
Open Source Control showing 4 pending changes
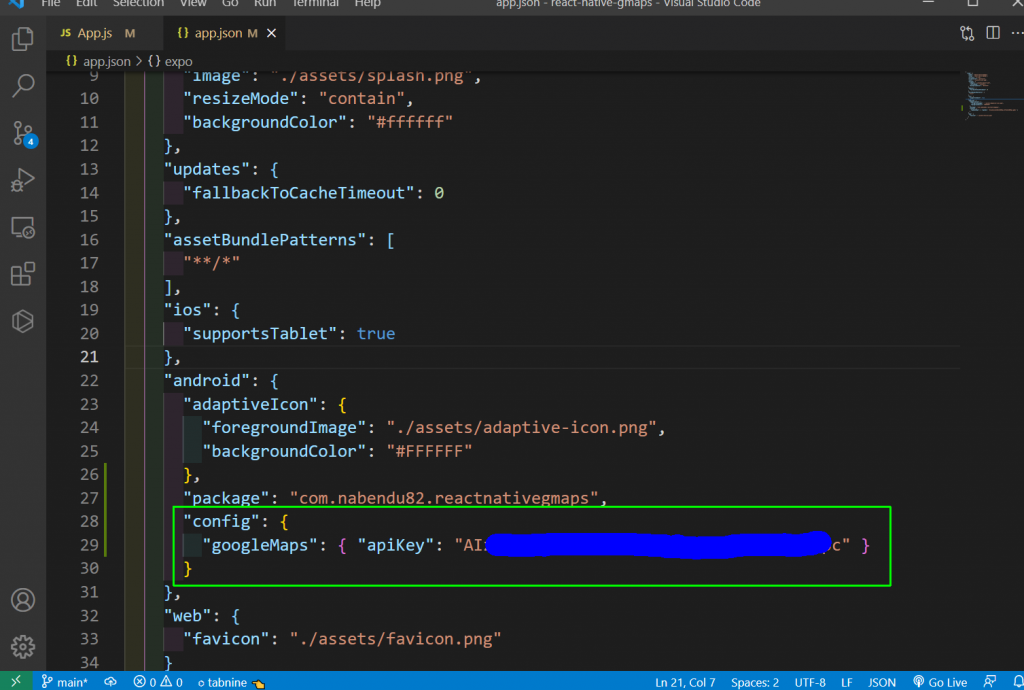(22, 132)
